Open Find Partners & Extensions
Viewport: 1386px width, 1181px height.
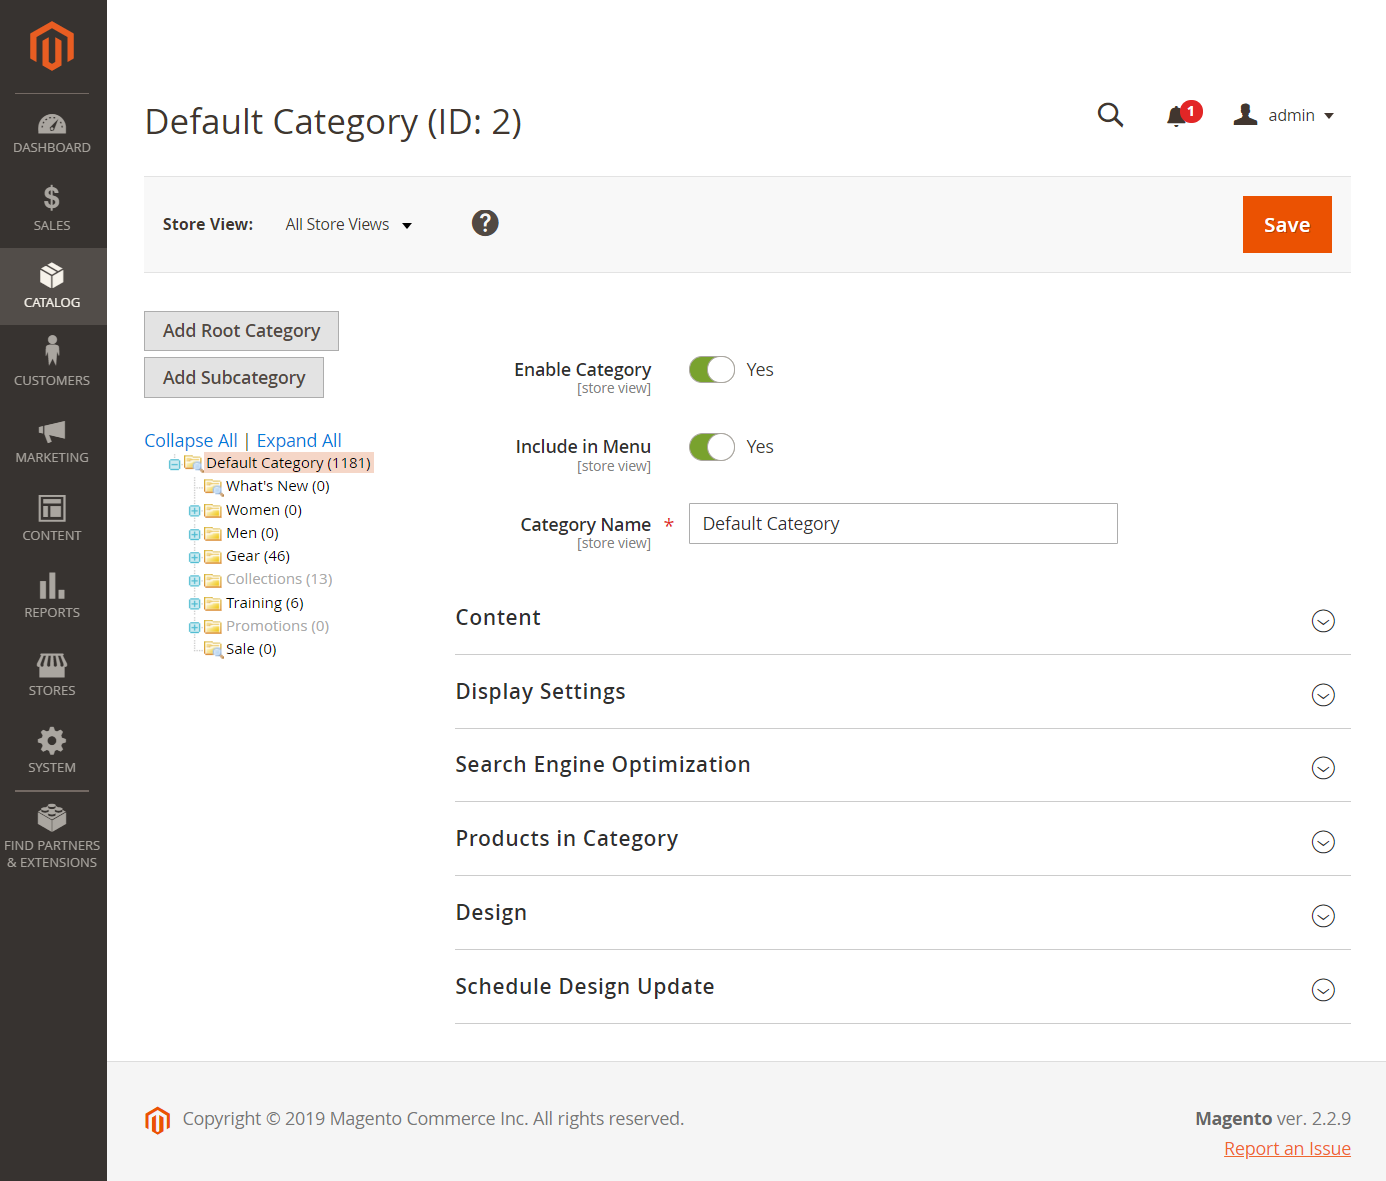click(52, 836)
